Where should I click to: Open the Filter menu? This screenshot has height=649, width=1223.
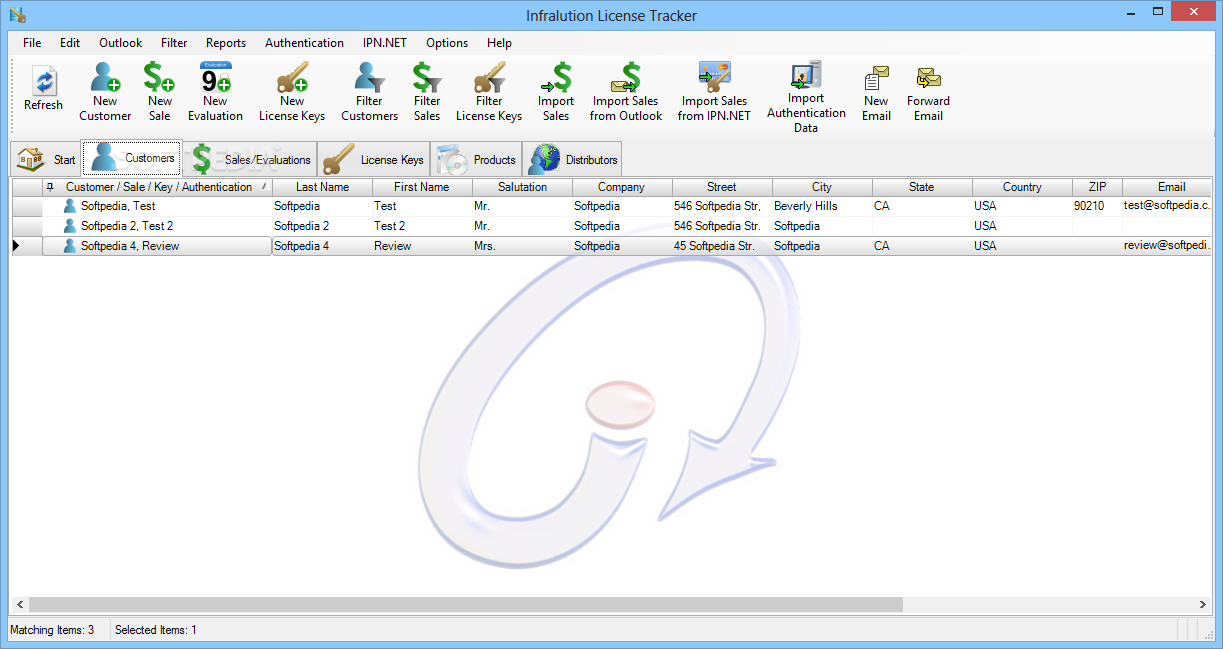pos(174,43)
